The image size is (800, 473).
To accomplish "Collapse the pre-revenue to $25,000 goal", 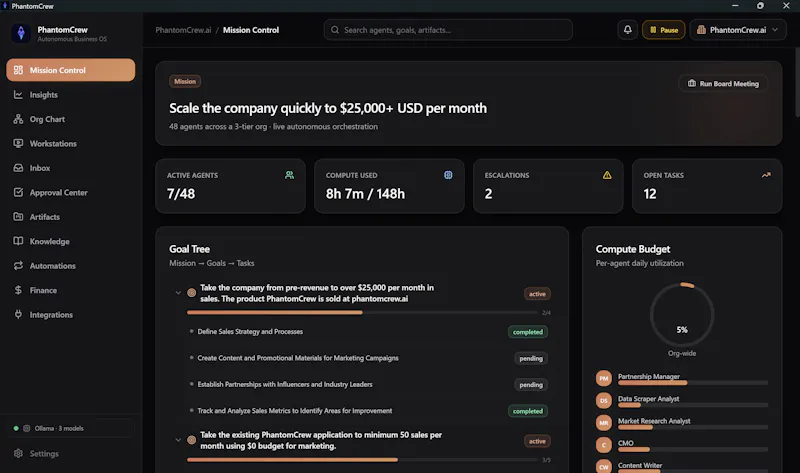I will point(178,293).
